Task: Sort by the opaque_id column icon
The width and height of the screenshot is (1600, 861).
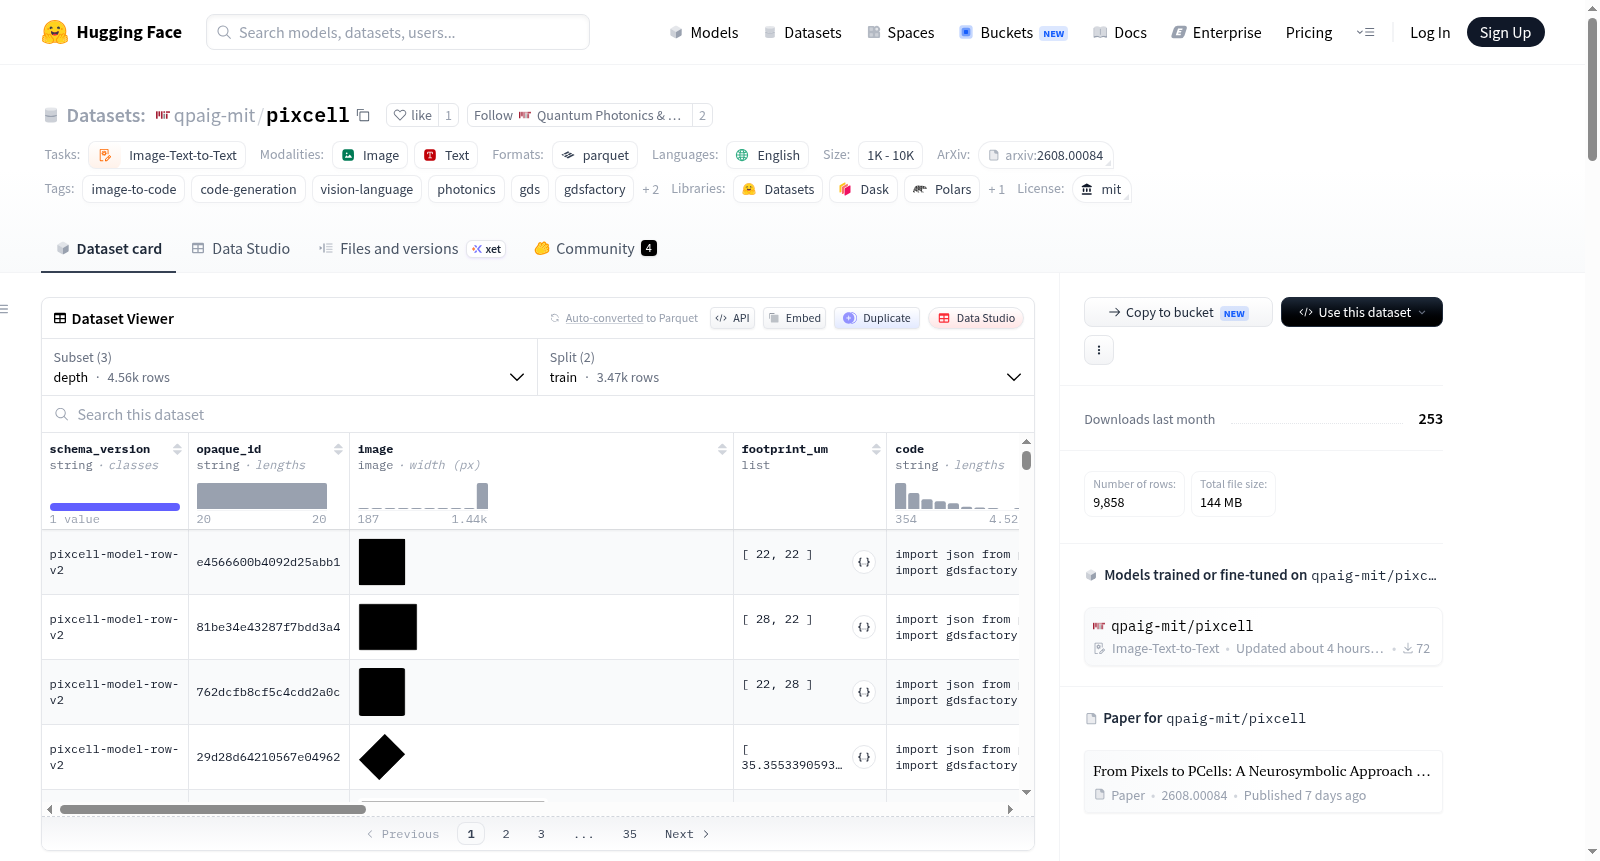Action: point(338,449)
